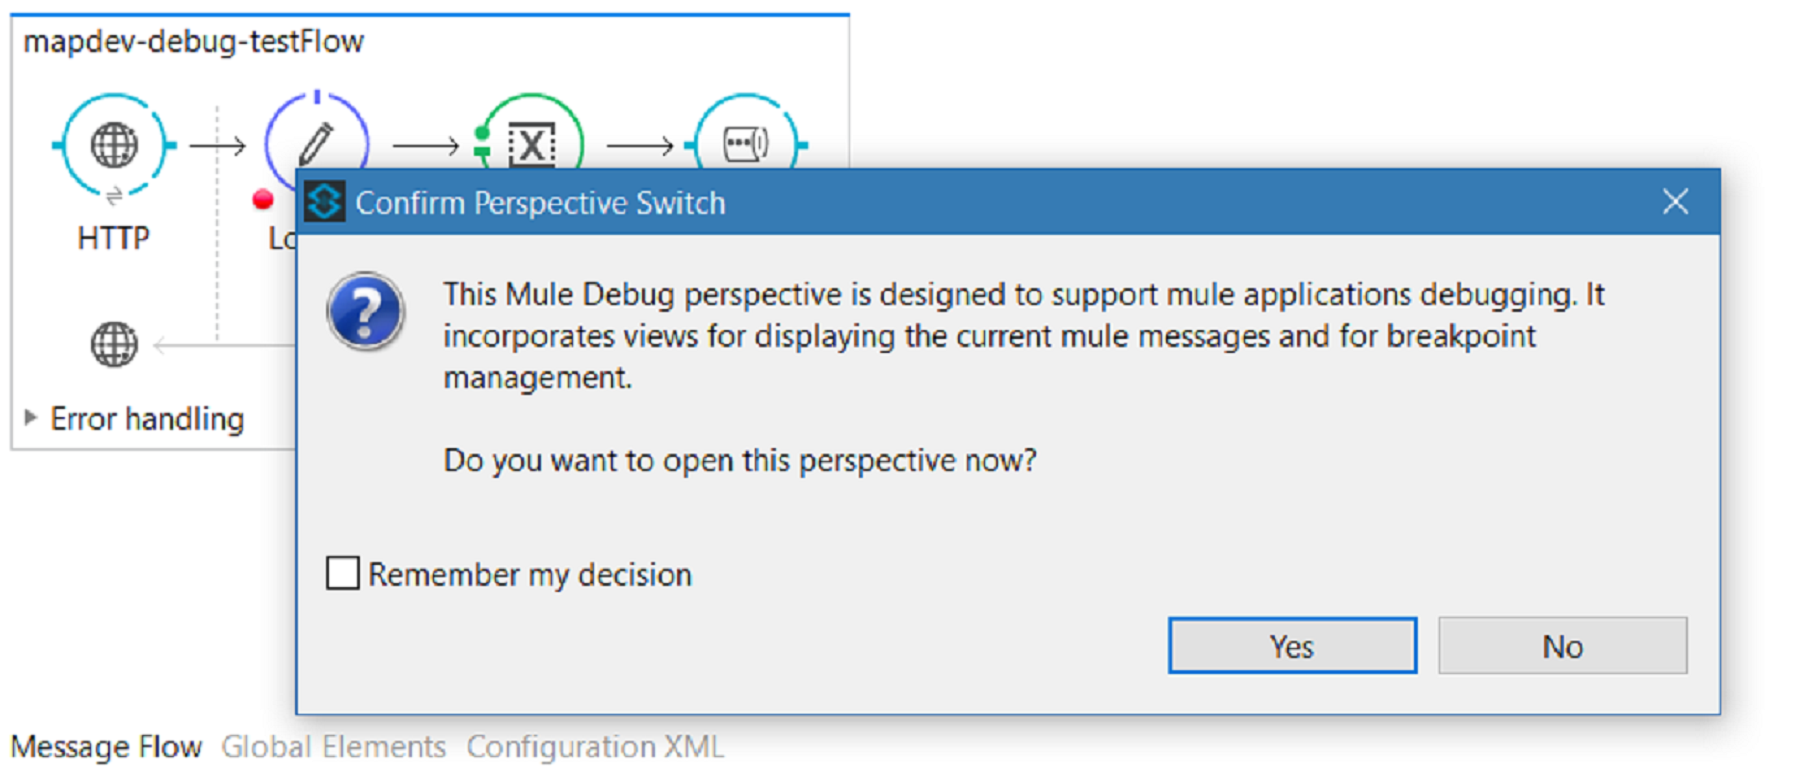Click the Set Payload component icon
The height and width of the screenshot is (770, 1817).
pyautogui.click(x=746, y=143)
